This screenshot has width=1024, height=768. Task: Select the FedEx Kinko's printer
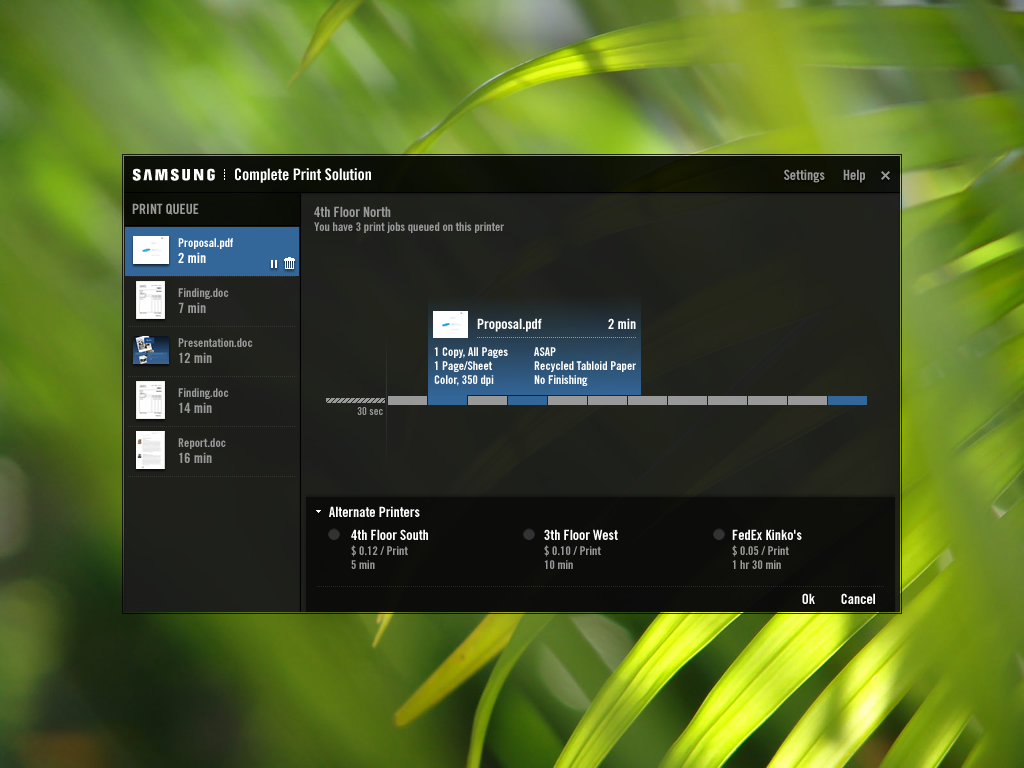click(x=719, y=534)
